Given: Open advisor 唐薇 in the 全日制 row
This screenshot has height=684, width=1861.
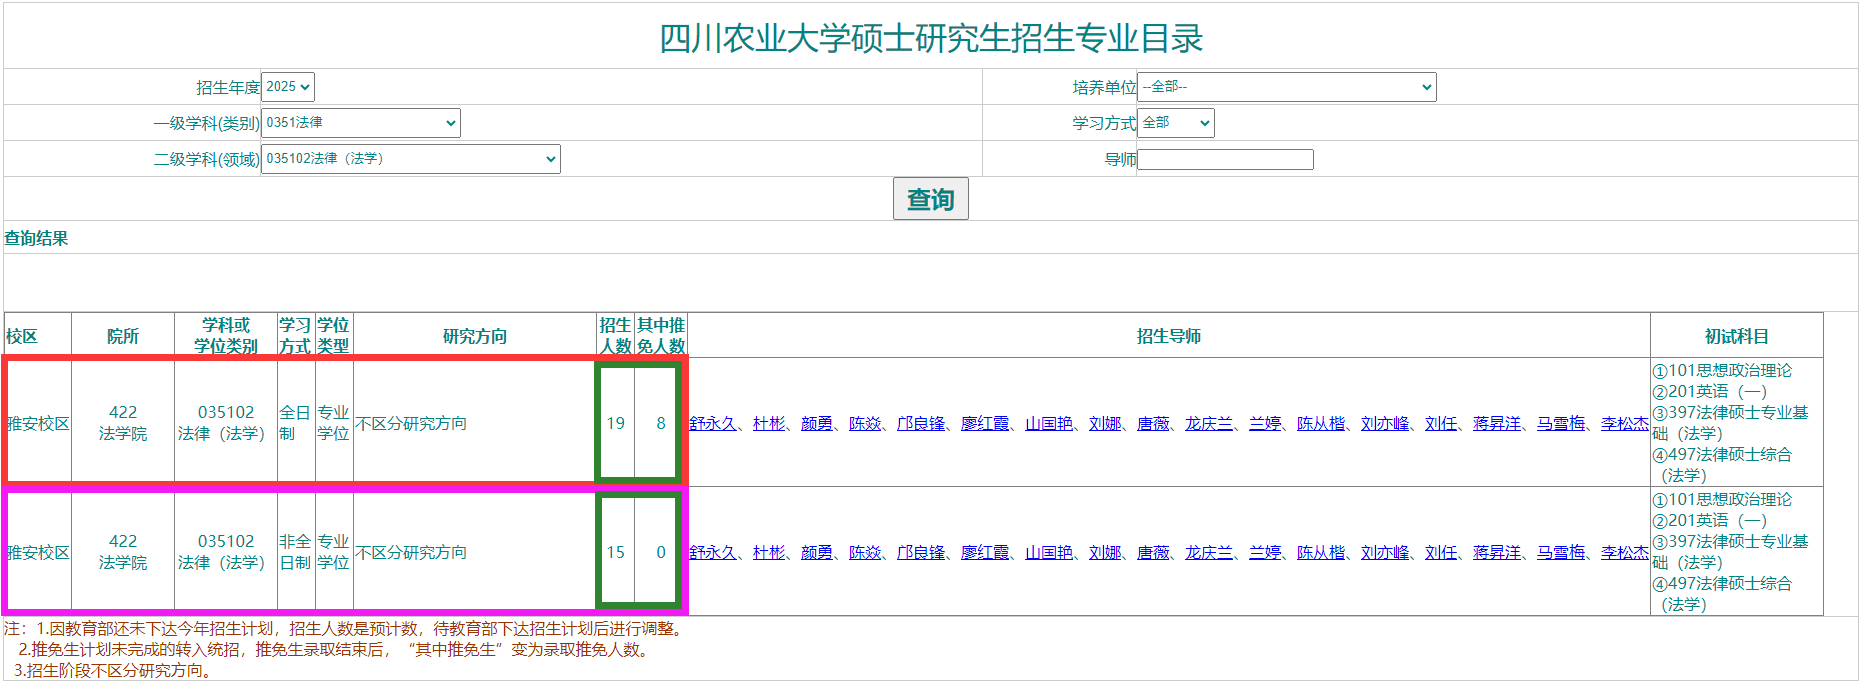Looking at the screenshot, I should pyautogui.click(x=1153, y=424).
